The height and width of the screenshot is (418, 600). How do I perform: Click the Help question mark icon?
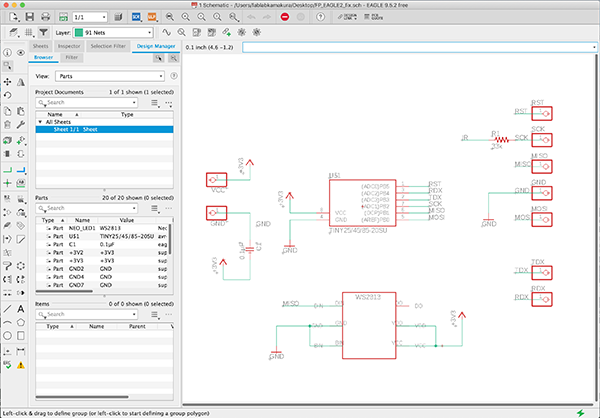[321, 17]
